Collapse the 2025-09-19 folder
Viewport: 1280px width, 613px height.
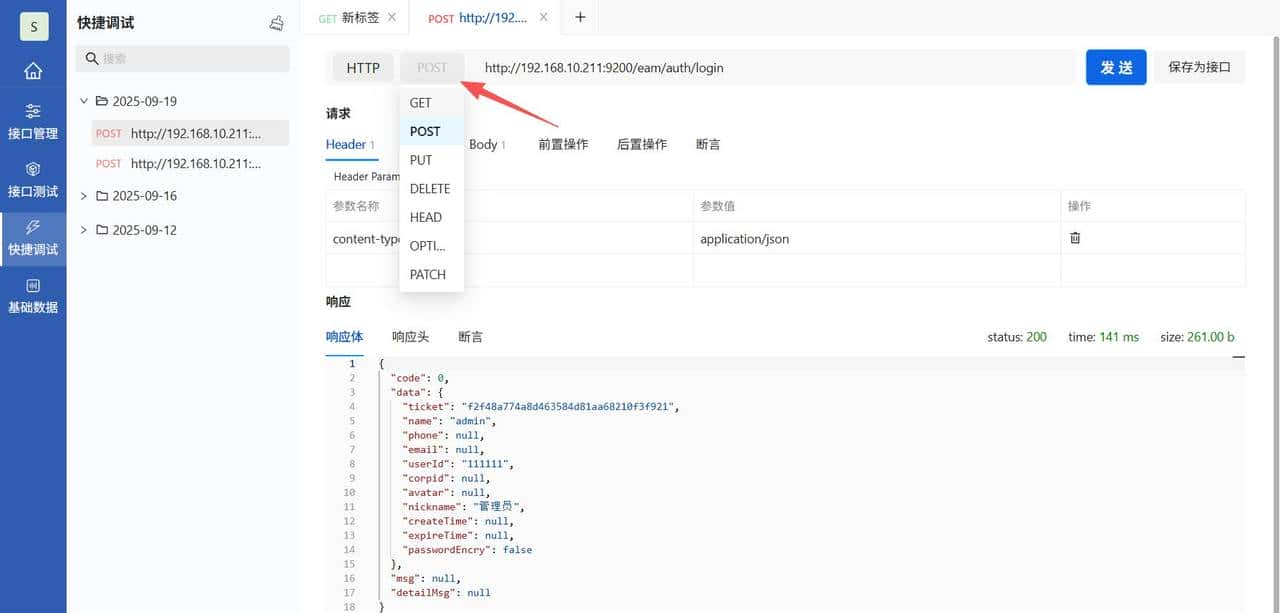point(84,101)
